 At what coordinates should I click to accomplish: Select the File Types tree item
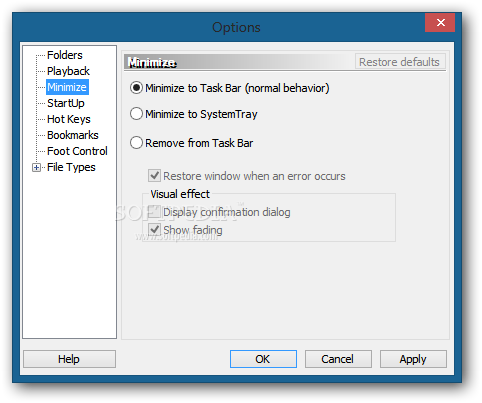pos(71,167)
